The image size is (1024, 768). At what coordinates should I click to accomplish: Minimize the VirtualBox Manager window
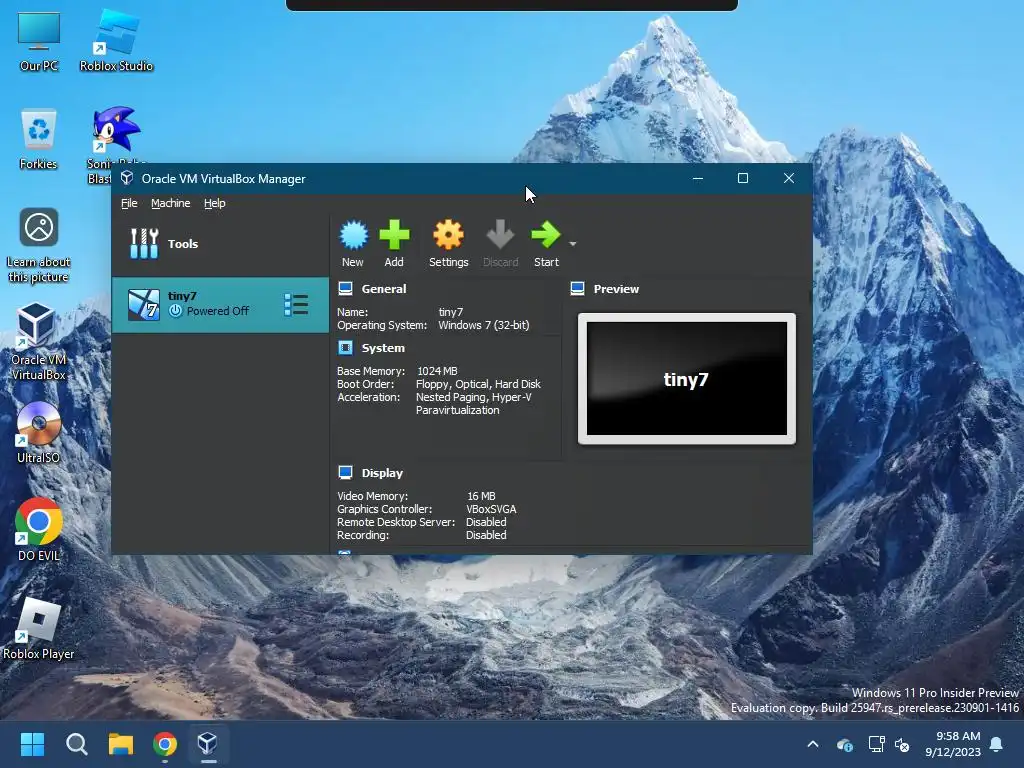point(697,178)
